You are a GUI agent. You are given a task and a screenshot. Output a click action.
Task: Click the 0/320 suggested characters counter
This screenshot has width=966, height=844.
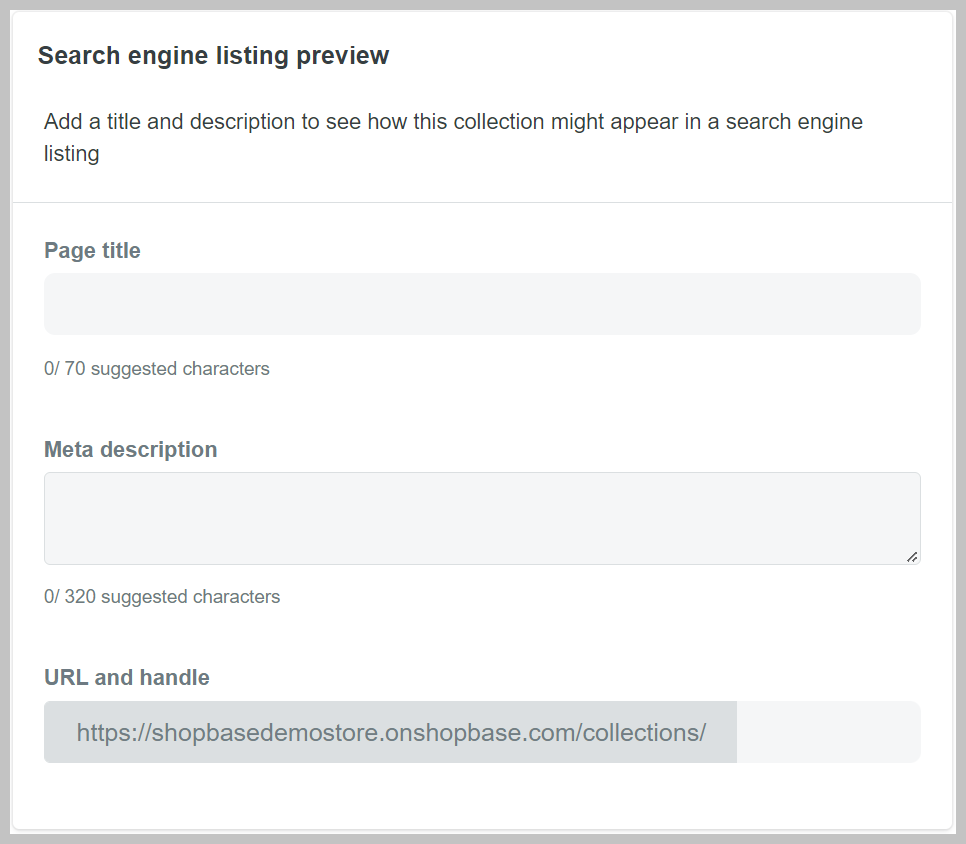(162, 597)
